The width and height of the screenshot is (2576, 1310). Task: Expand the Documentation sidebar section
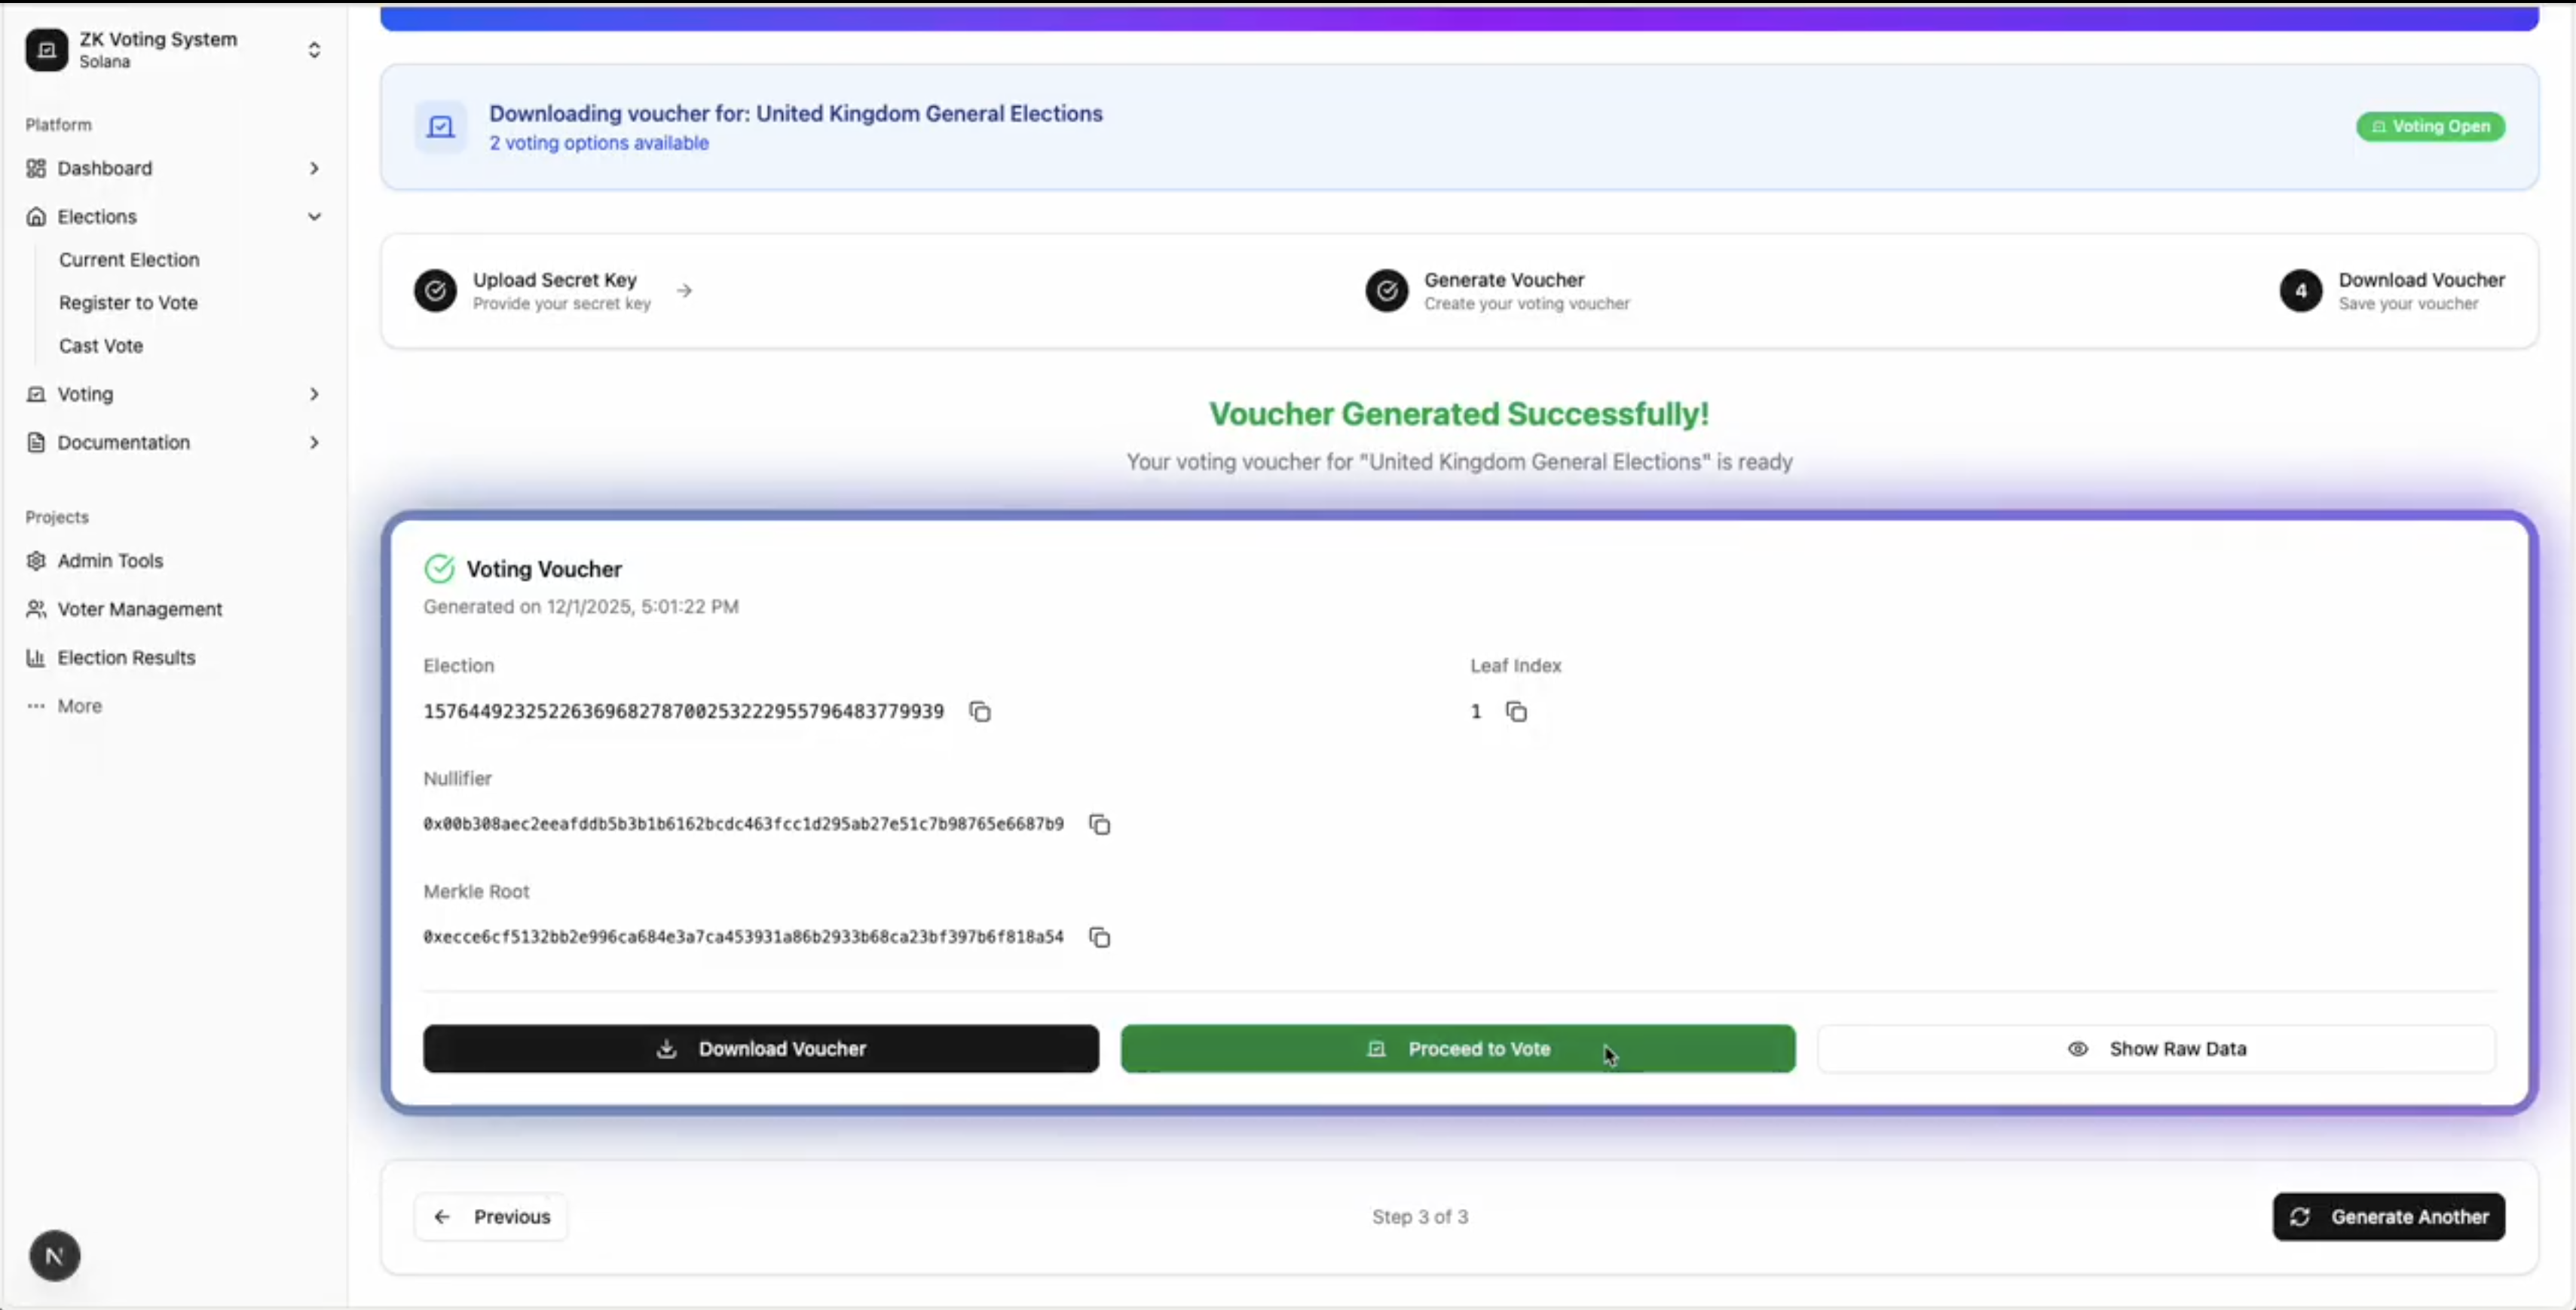point(314,442)
